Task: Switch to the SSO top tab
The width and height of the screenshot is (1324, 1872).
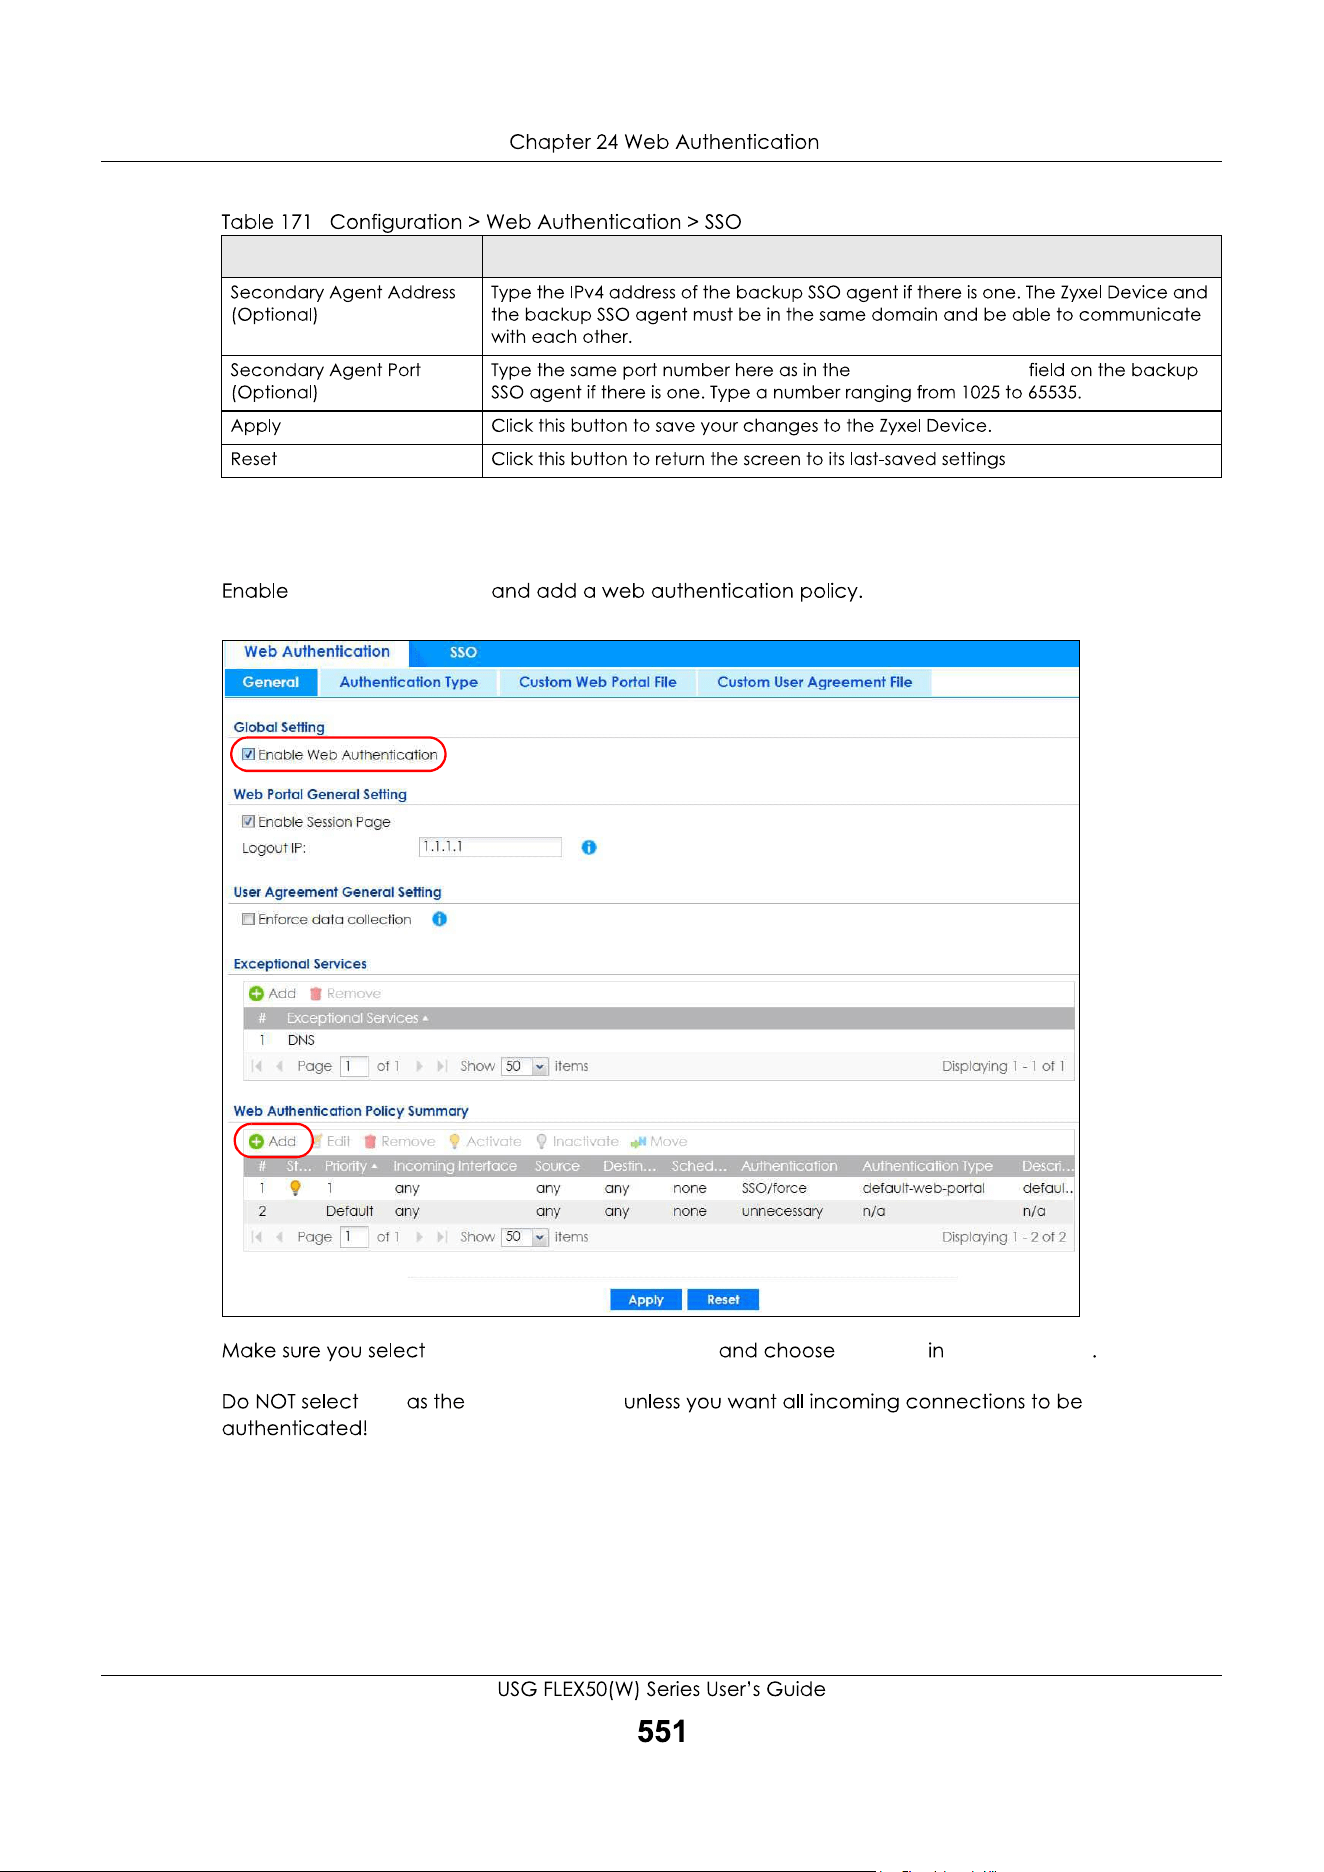Action: (463, 652)
